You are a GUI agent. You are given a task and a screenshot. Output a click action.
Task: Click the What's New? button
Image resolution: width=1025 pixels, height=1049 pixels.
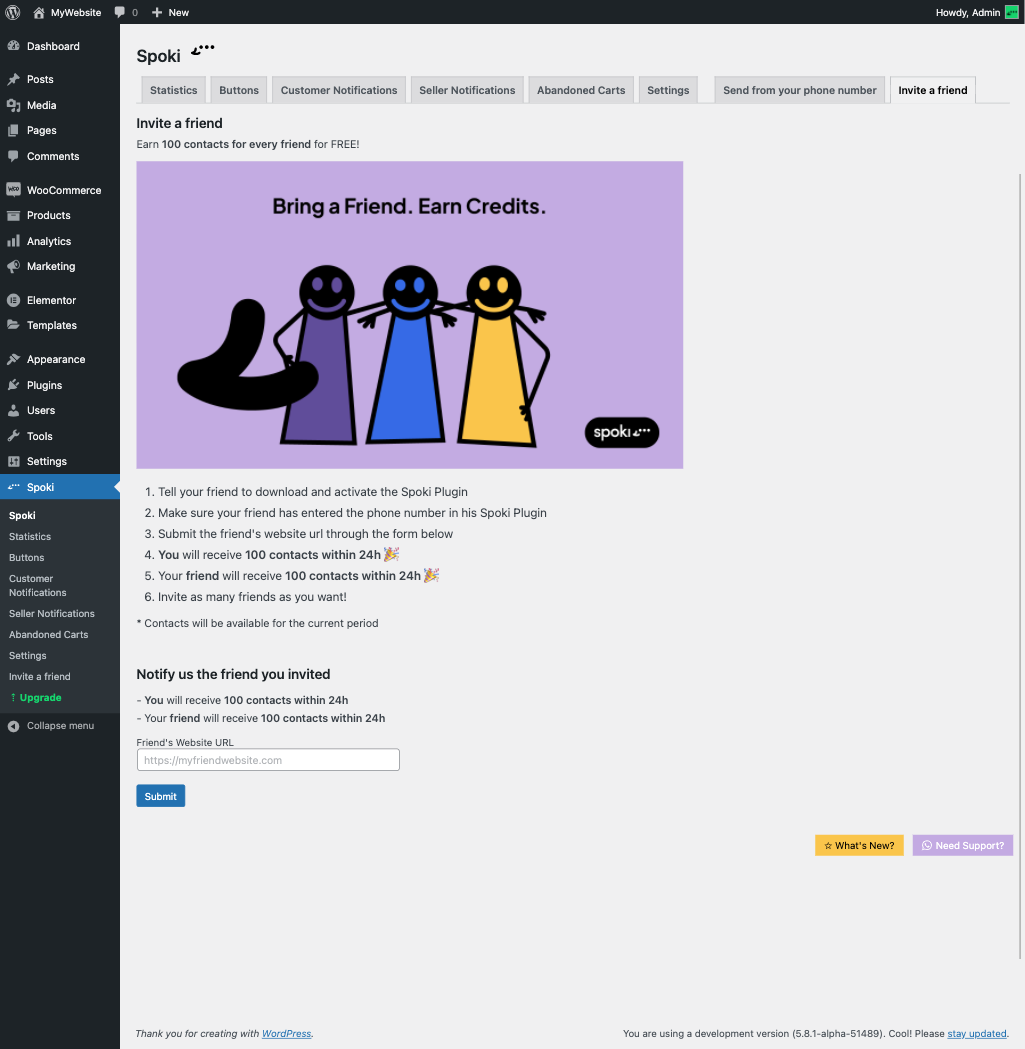click(859, 846)
